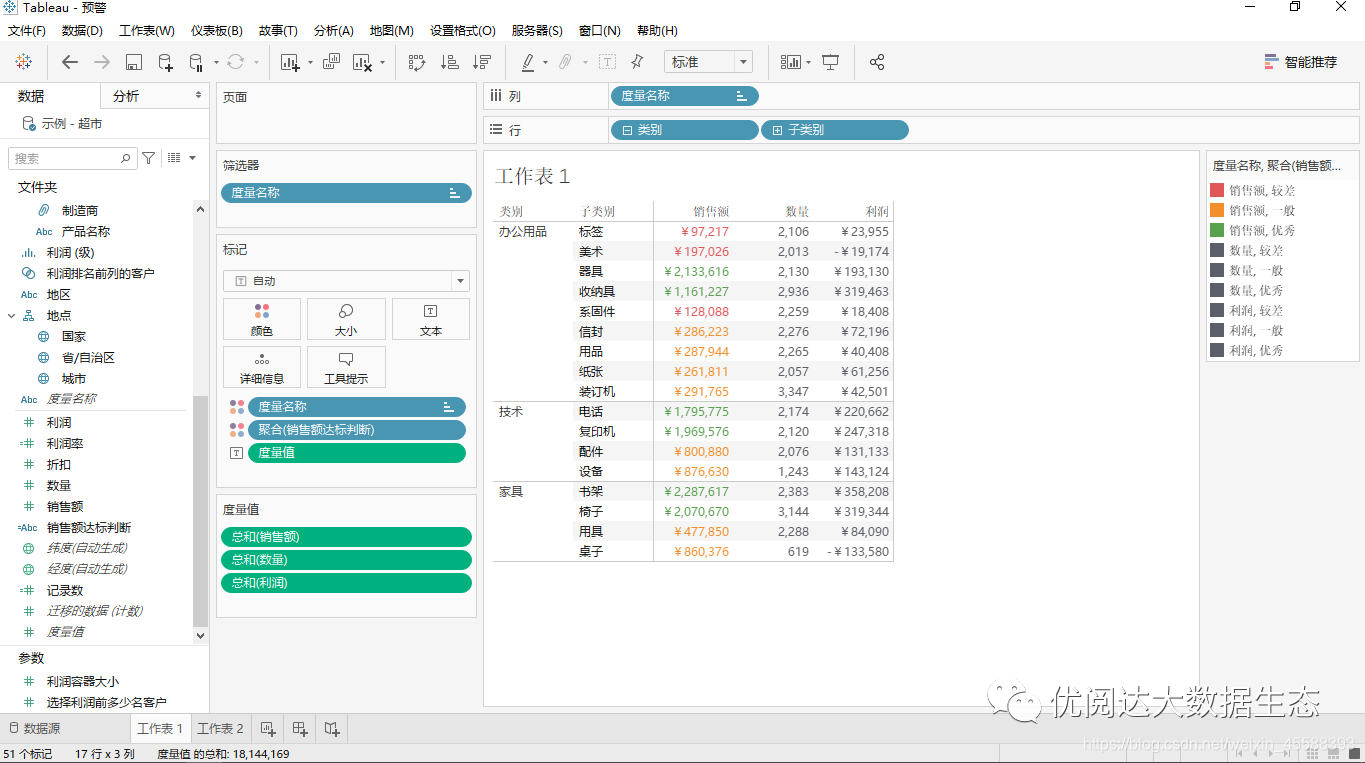
Task: Open the 分析 tab dropdown arrow
Action: pos(198,96)
